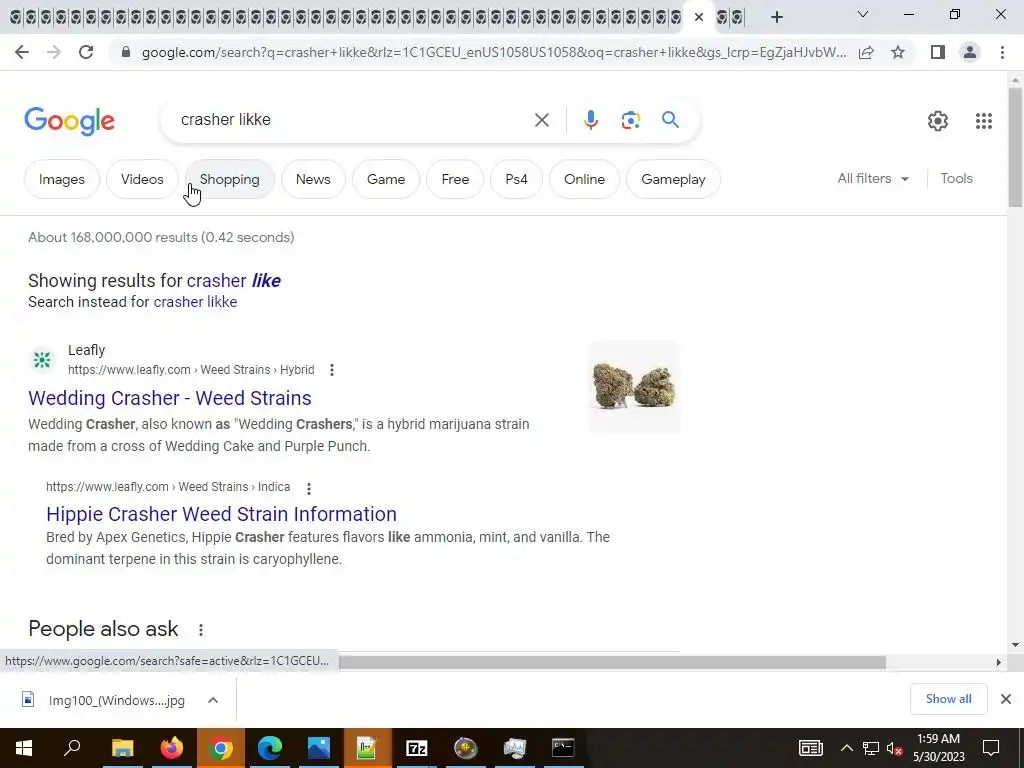Share this page icon in address bar
The image size is (1024, 768).
click(866, 52)
